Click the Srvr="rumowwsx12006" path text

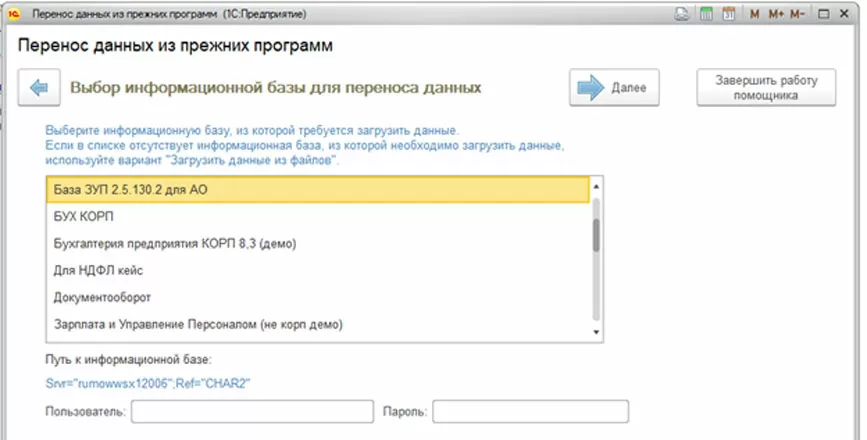coord(148,384)
